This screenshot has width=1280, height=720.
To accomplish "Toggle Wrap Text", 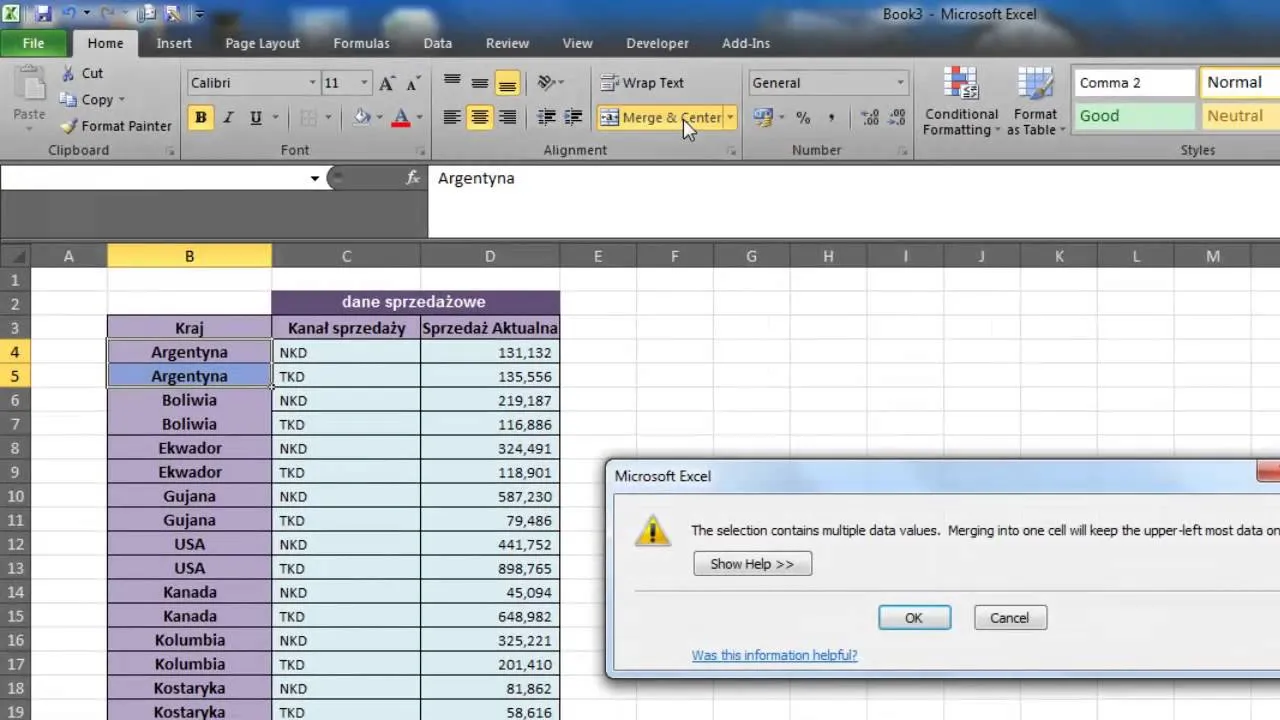I will (x=642, y=83).
